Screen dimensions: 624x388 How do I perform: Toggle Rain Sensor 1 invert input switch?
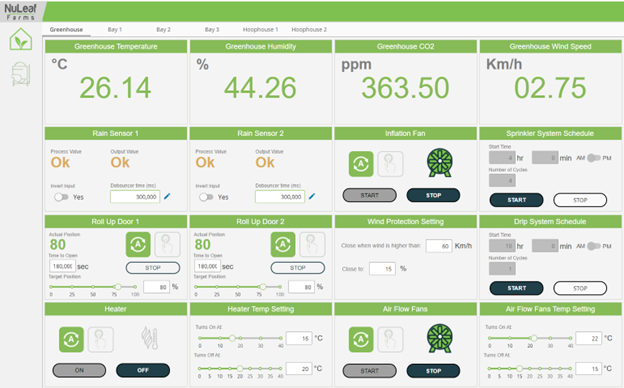pyautogui.click(x=61, y=197)
